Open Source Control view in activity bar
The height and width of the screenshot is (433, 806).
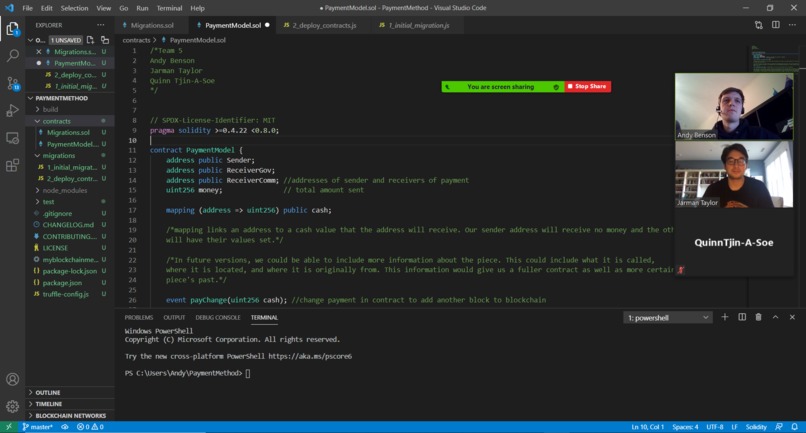click(x=12, y=83)
